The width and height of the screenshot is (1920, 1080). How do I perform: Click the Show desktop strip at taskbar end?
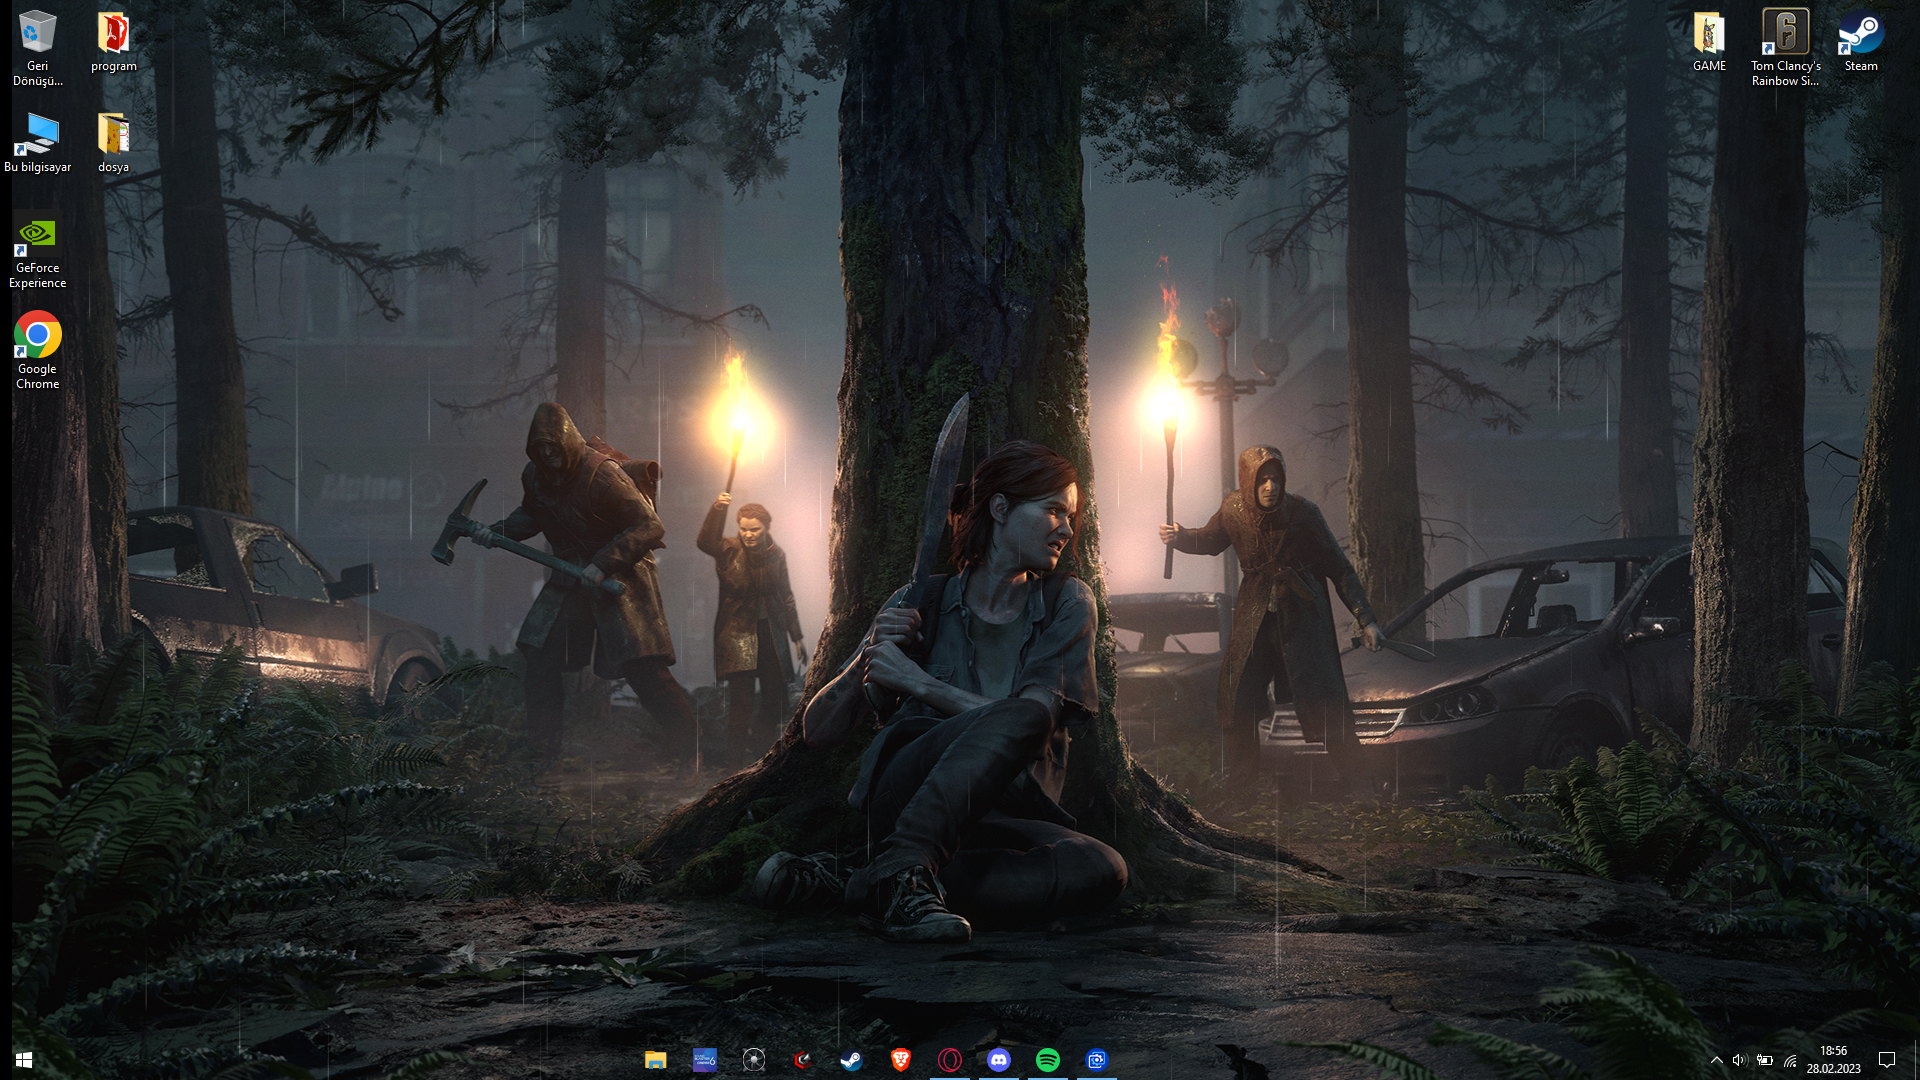pyautogui.click(x=1916, y=1060)
